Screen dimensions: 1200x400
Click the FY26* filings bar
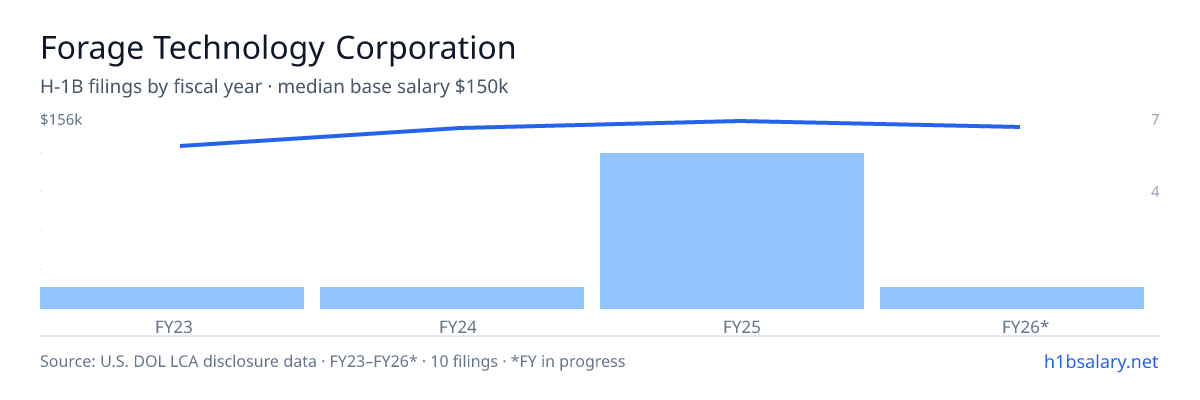click(x=1012, y=298)
